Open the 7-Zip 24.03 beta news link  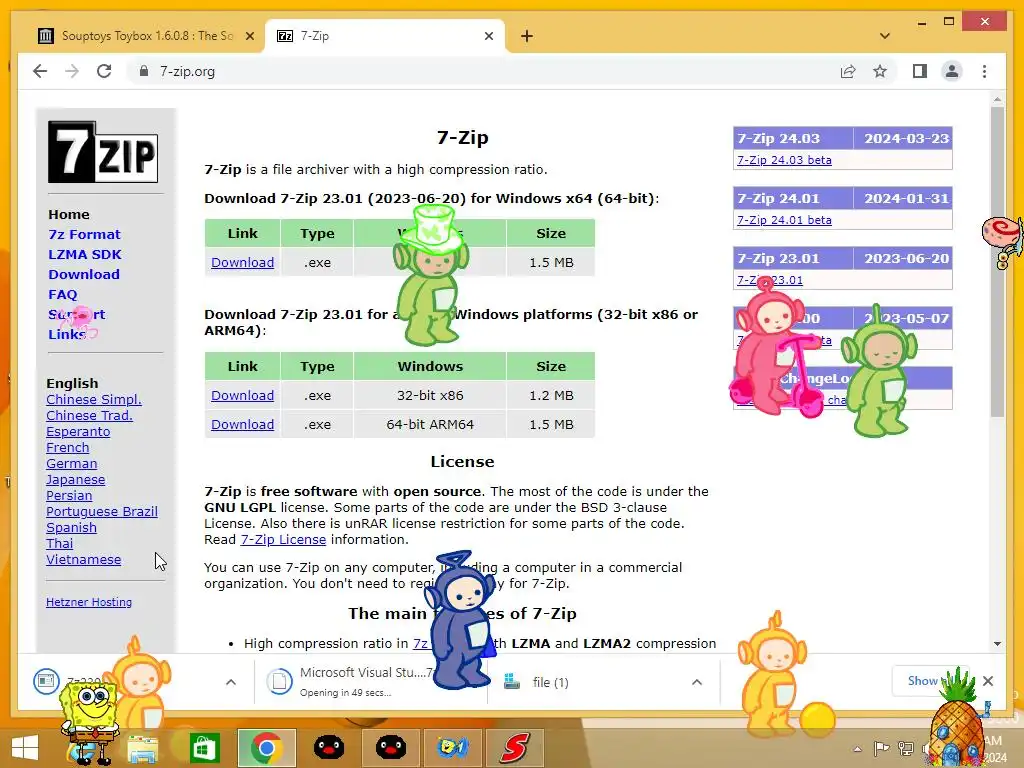[x=784, y=160]
